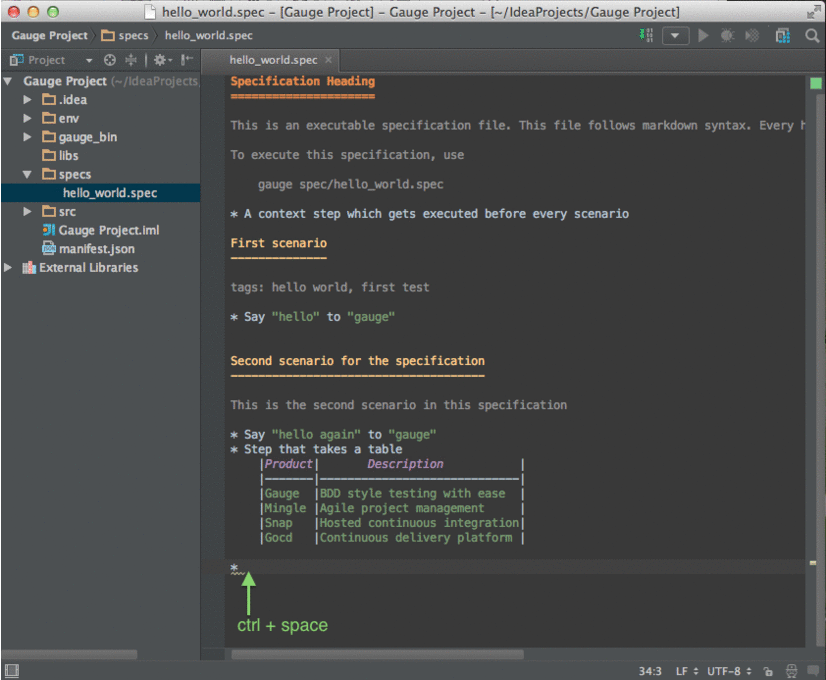Image resolution: width=826 pixels, height=680 pixels.
Task: Click the Description table header
Action: click(x=405, y=464)
